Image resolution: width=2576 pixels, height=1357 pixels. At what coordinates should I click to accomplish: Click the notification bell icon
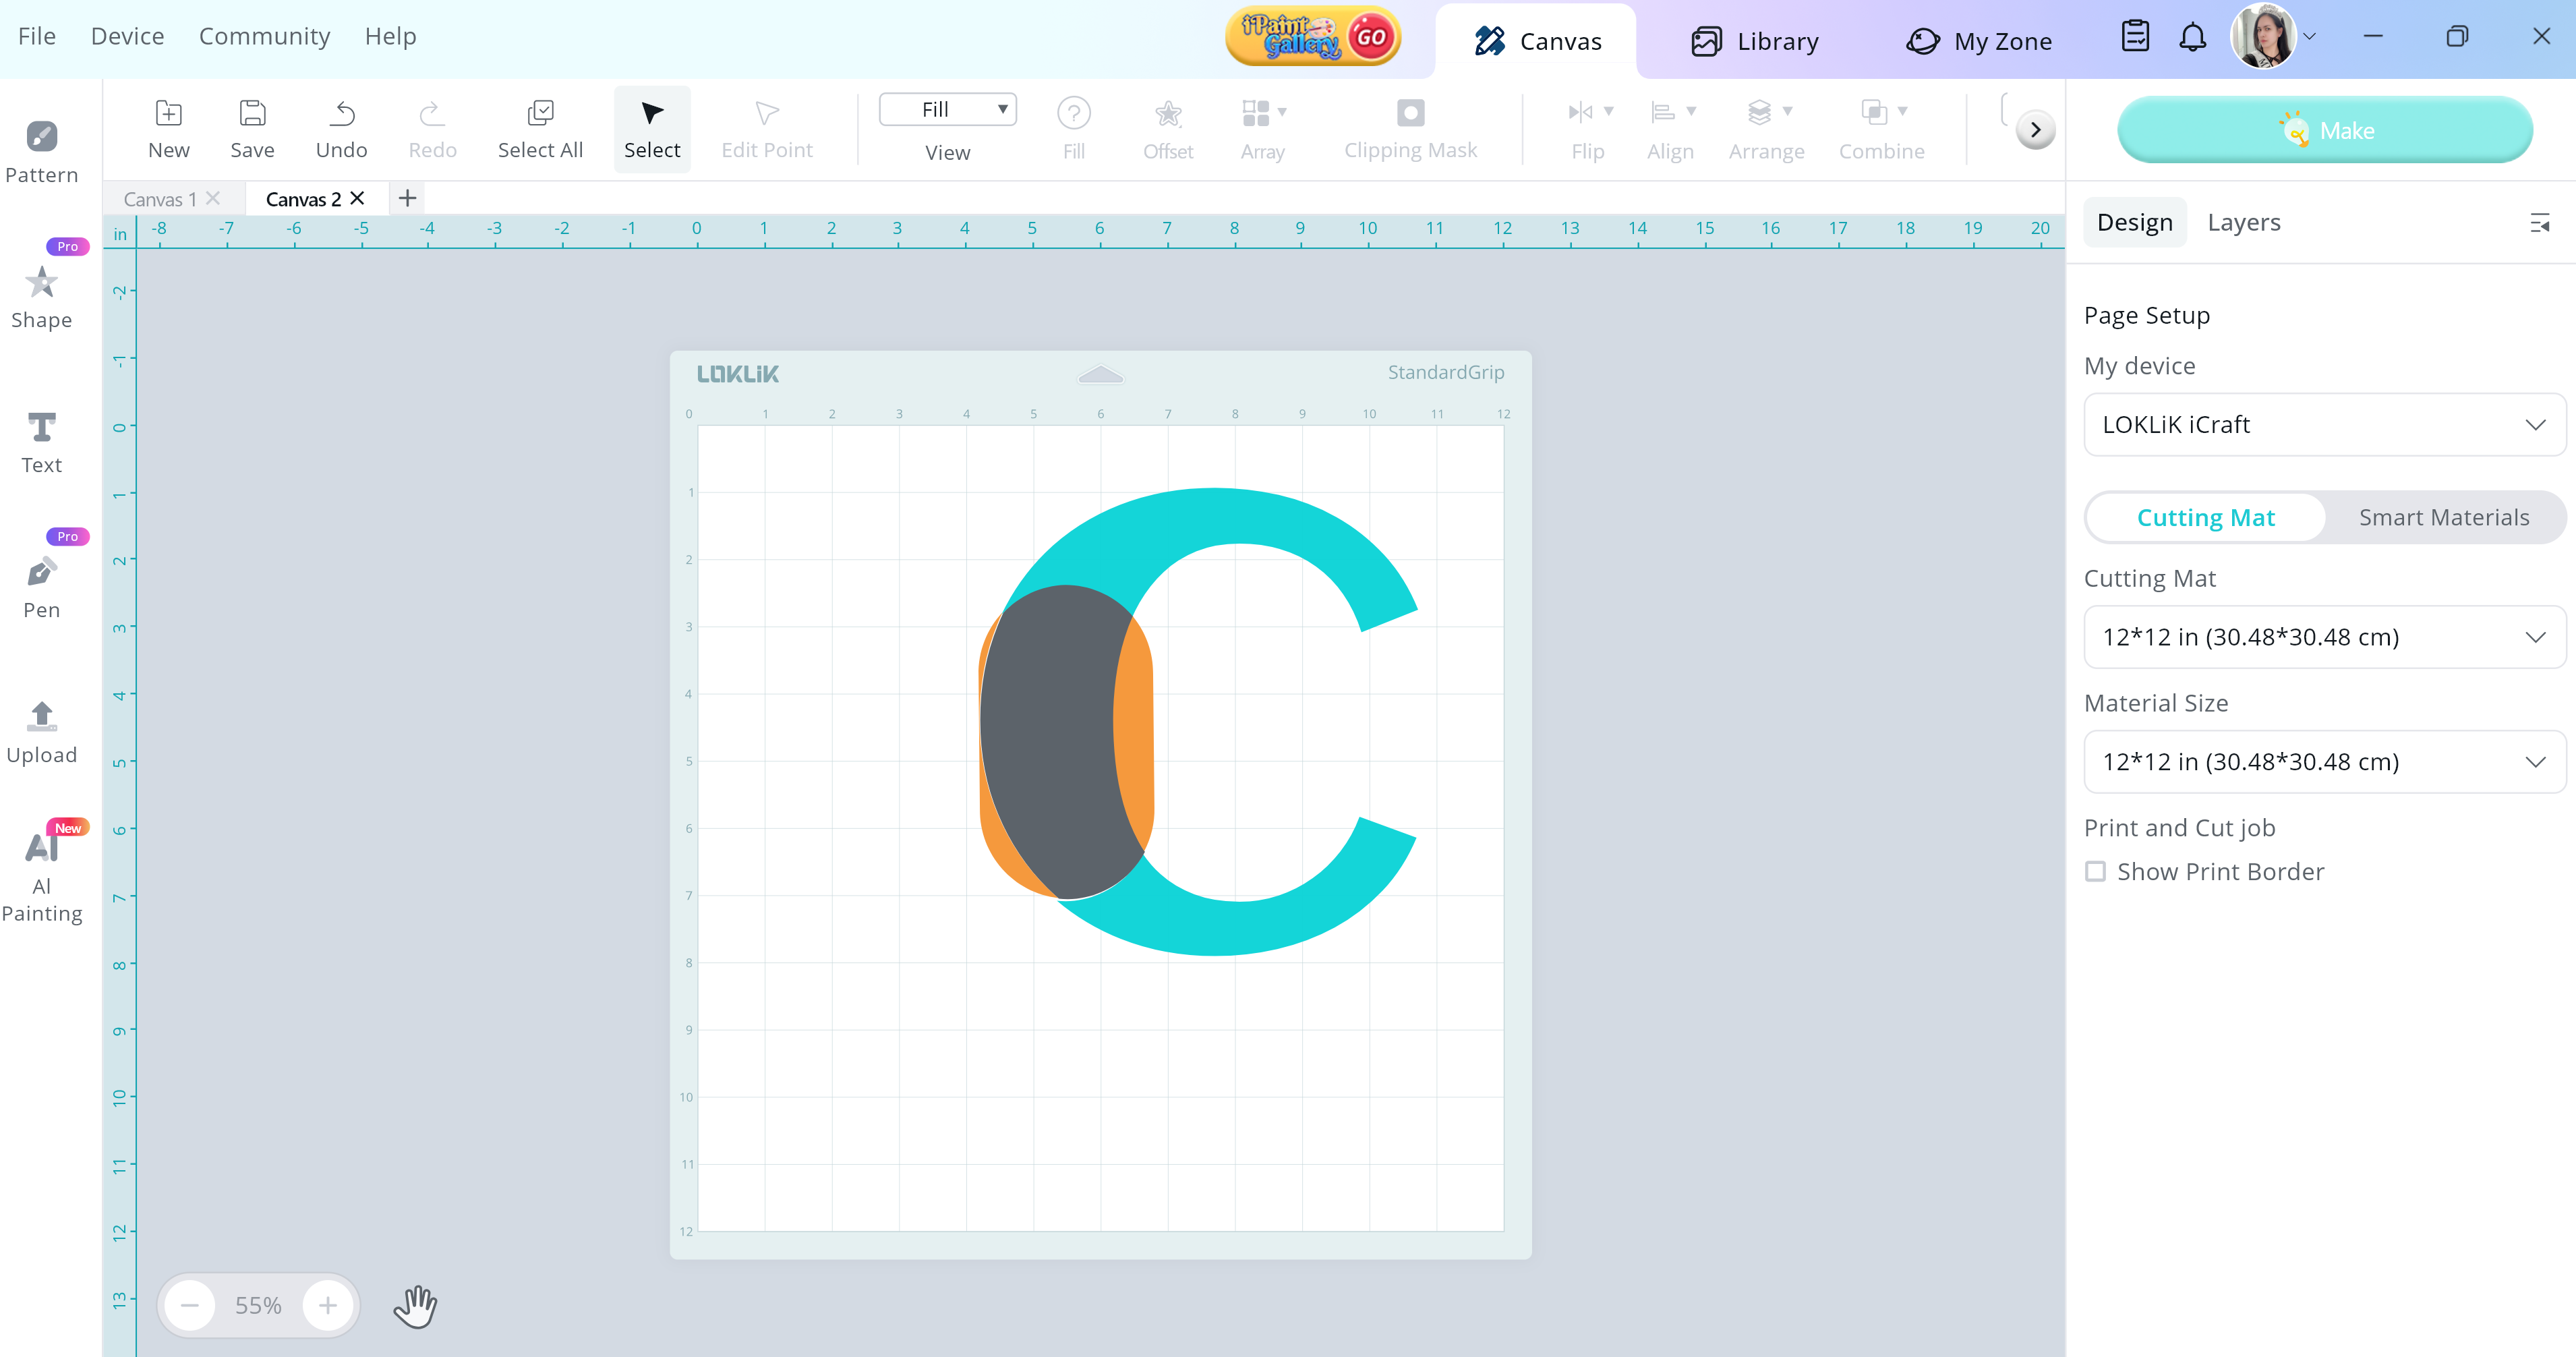pos(2192,38)
